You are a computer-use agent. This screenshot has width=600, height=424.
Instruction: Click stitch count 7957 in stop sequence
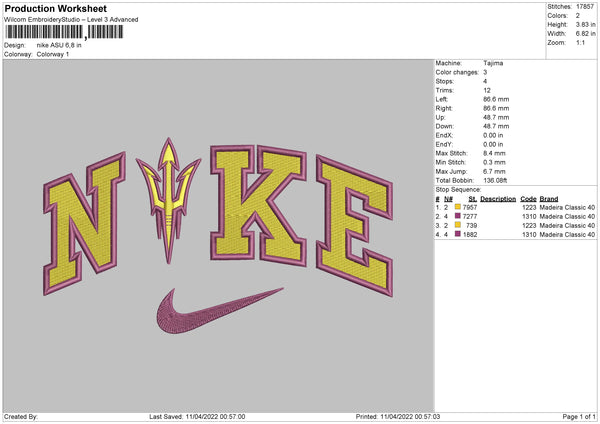(470, 207)
